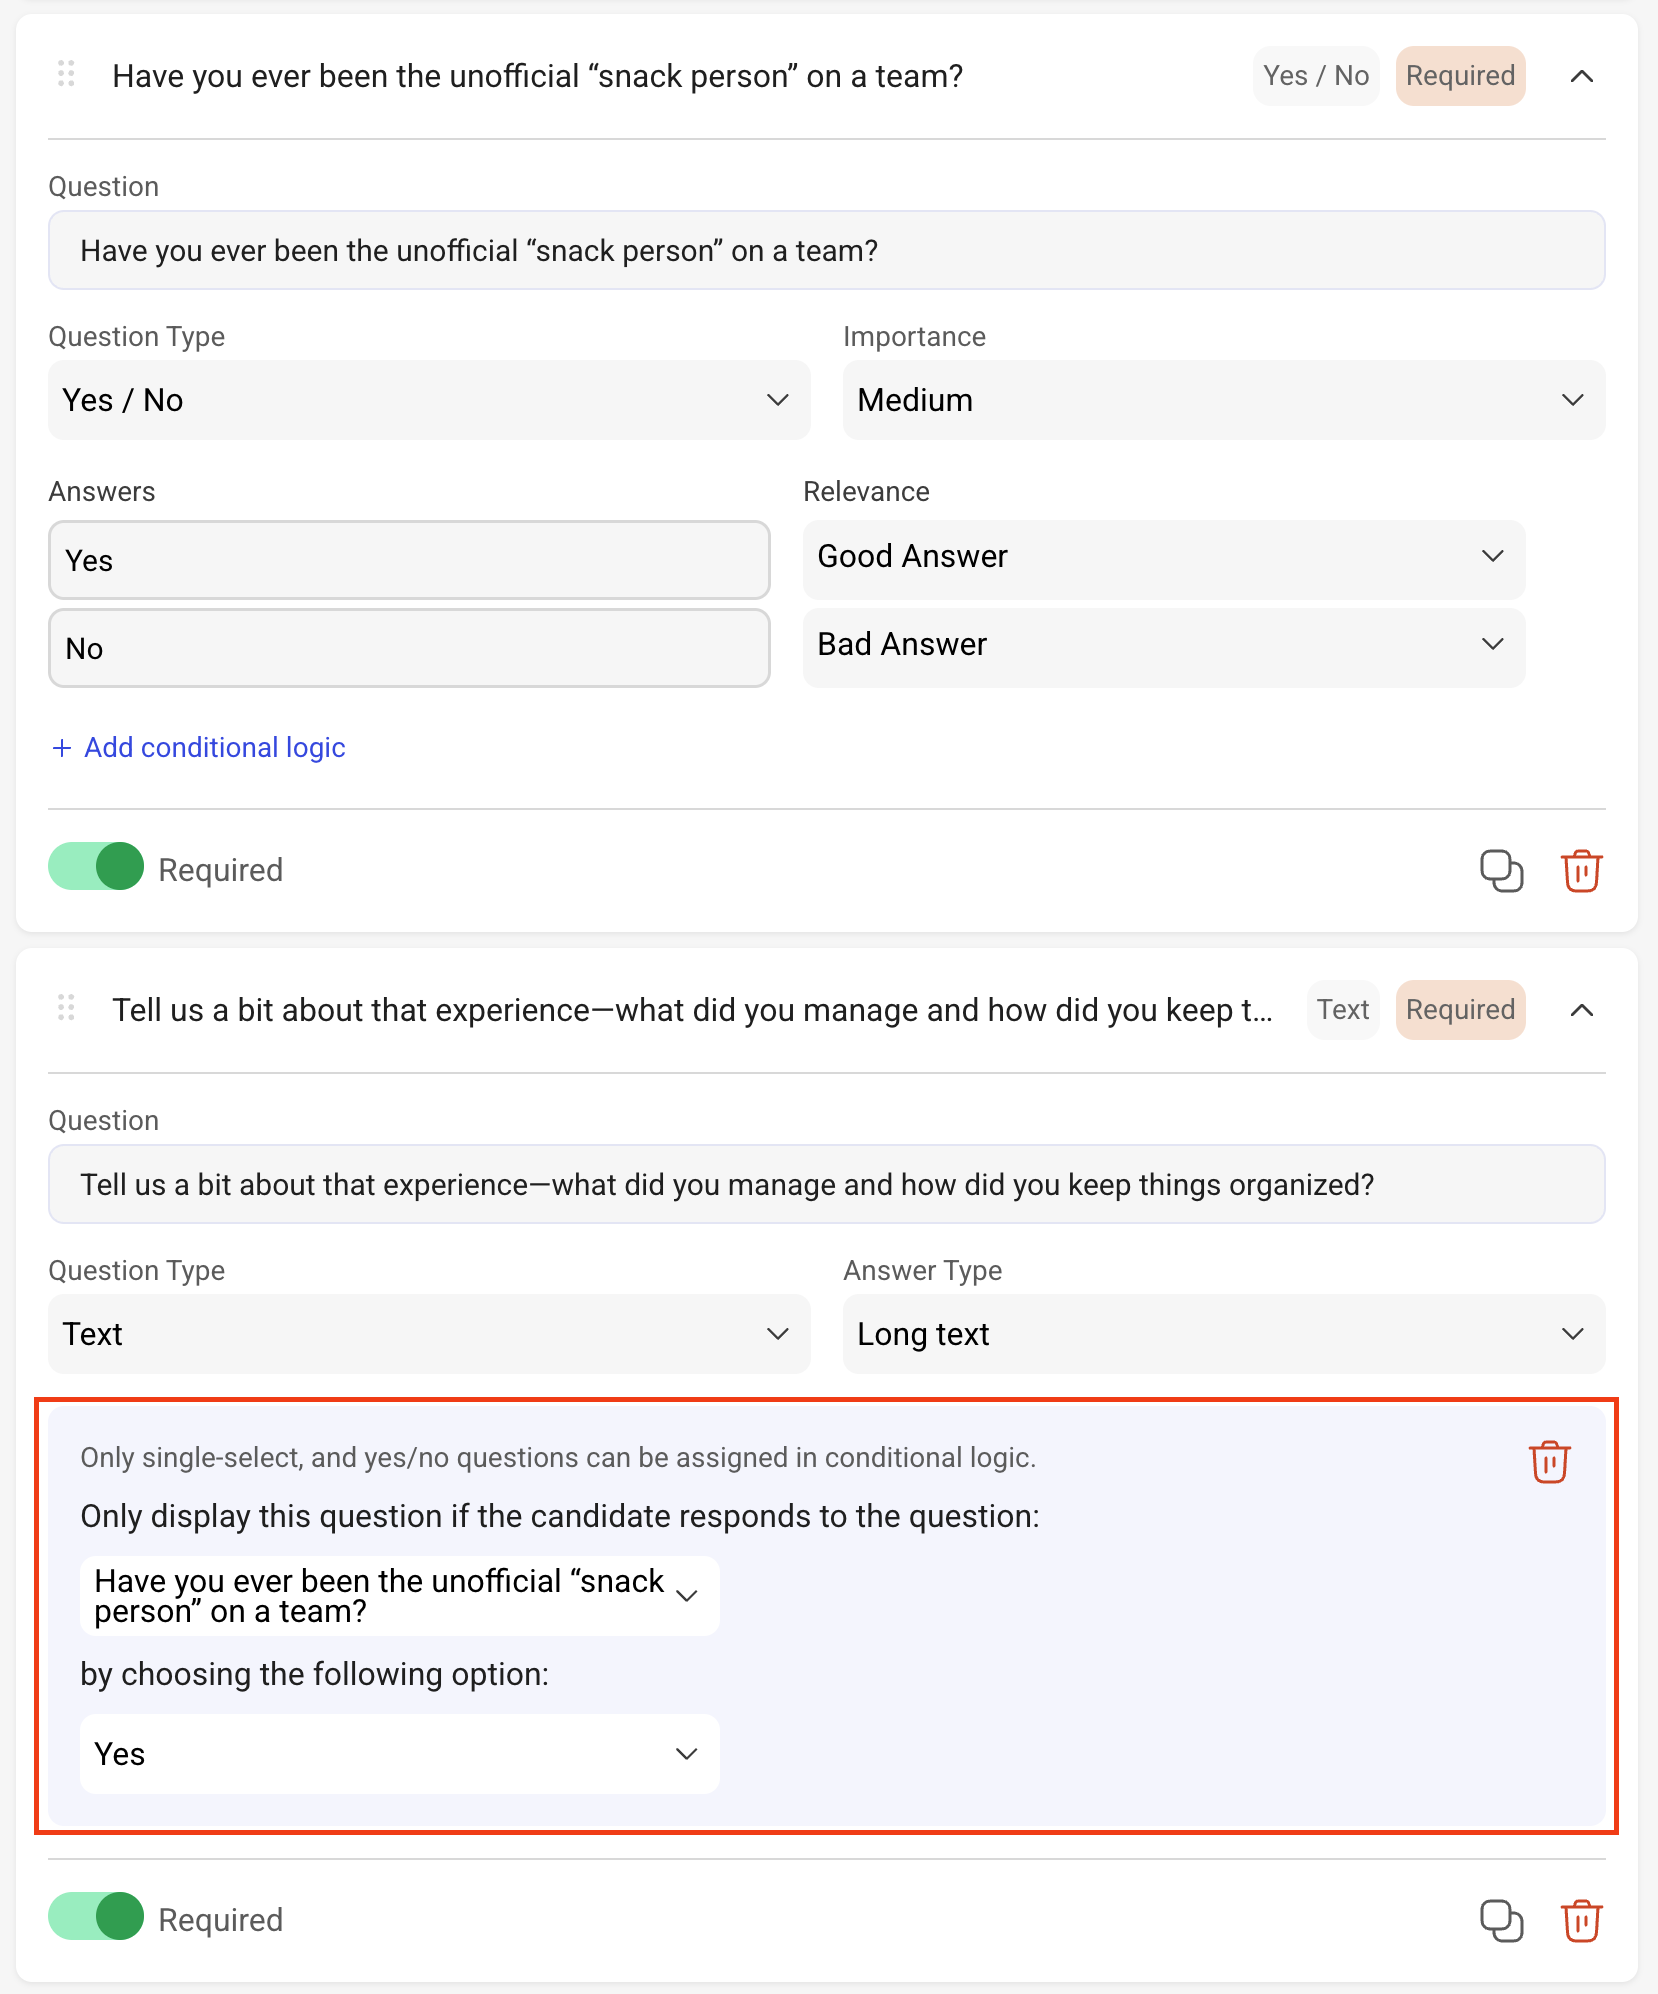Viewport: 1658px width, 1994px height.
Task: Grab the drag handle of snack person question
Action: (66, 74)
